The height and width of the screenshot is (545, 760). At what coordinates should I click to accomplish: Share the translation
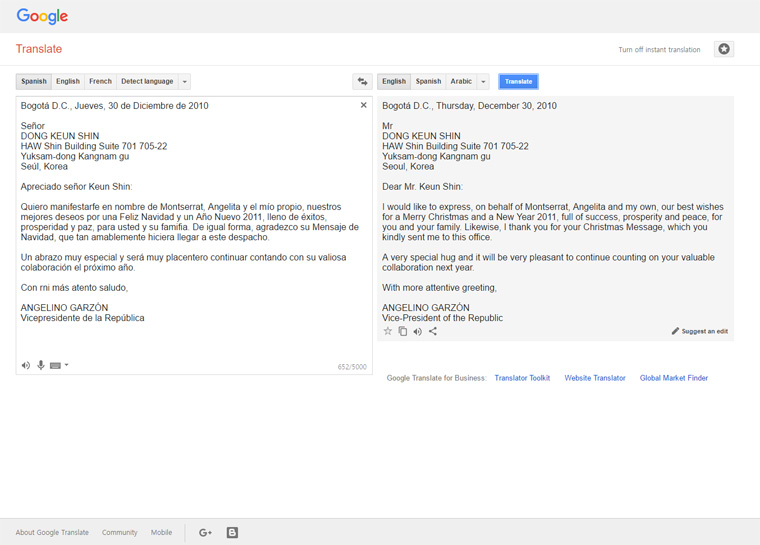433,331
